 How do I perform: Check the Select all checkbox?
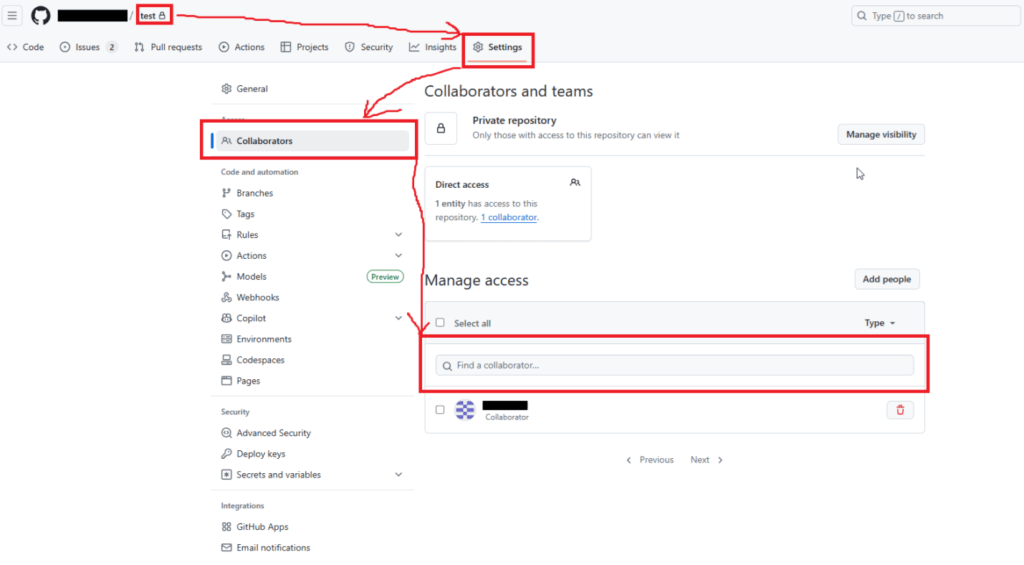440,323
